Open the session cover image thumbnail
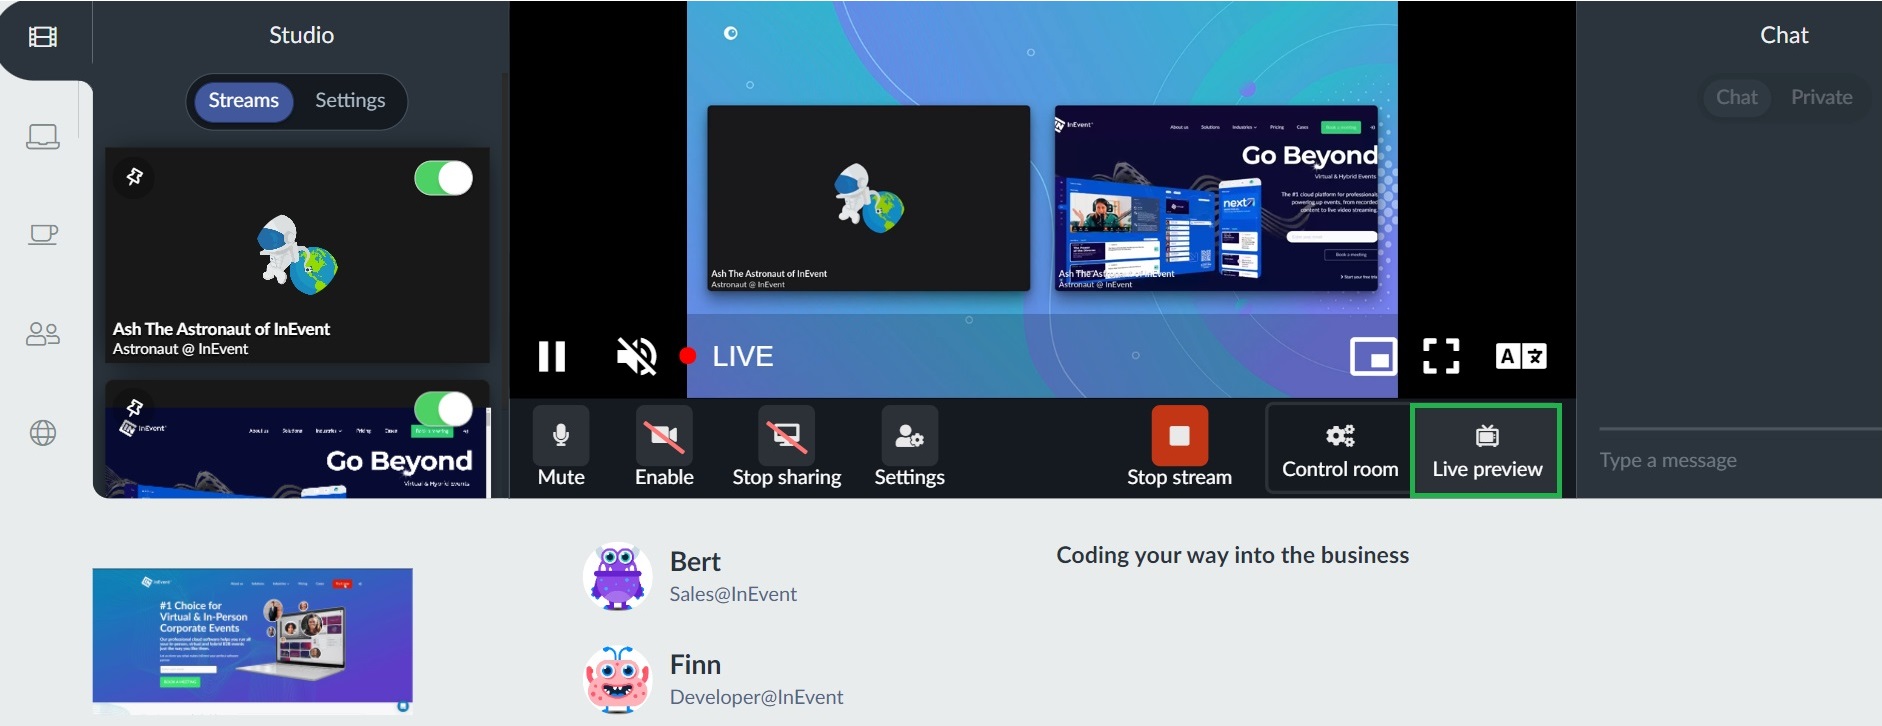The height and width of the screenshot is (726, 1882). click(252, 640)
